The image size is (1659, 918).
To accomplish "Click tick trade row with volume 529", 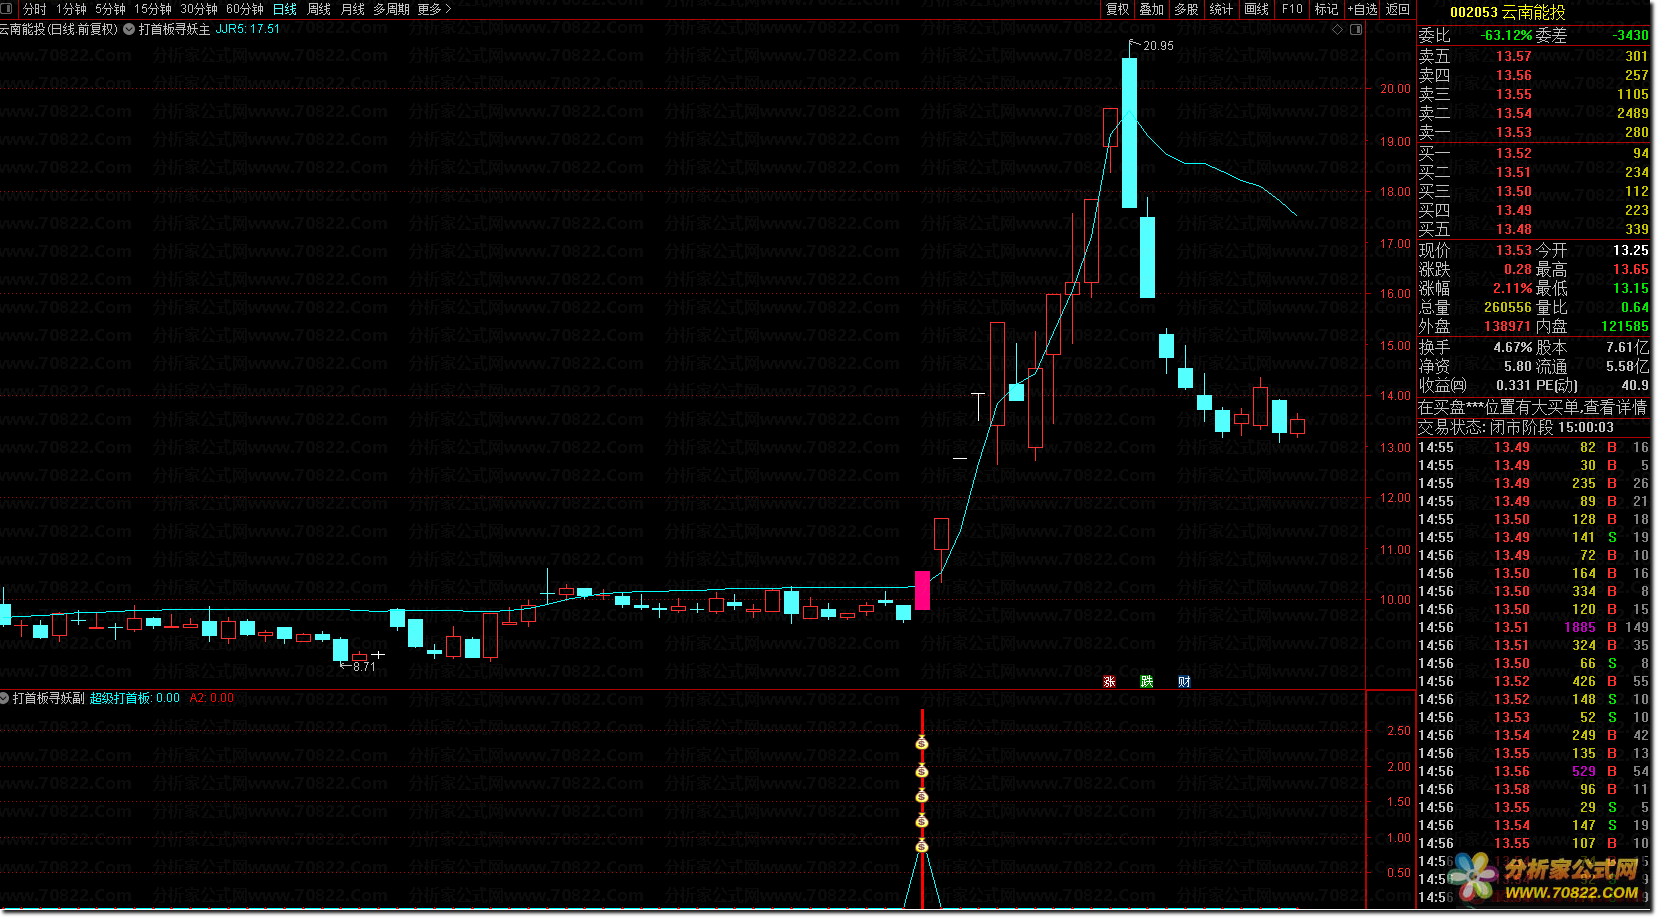I will pyautogui.click(x=1533, y=771).
